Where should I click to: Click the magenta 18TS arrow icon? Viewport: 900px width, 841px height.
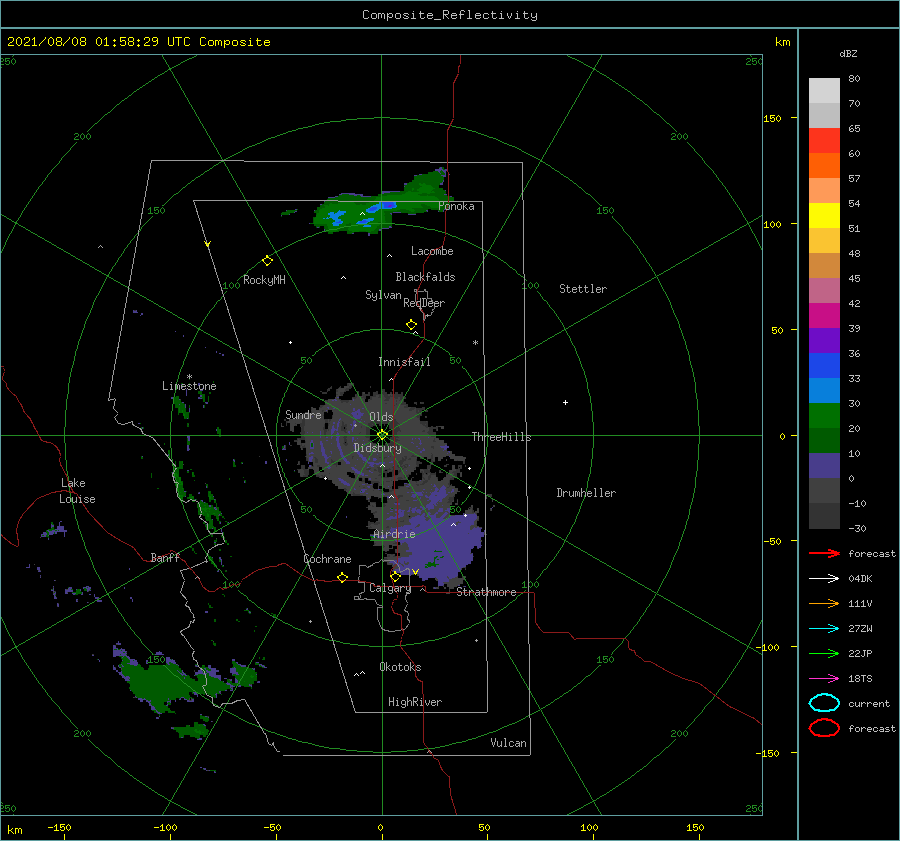tap(824, 679)
